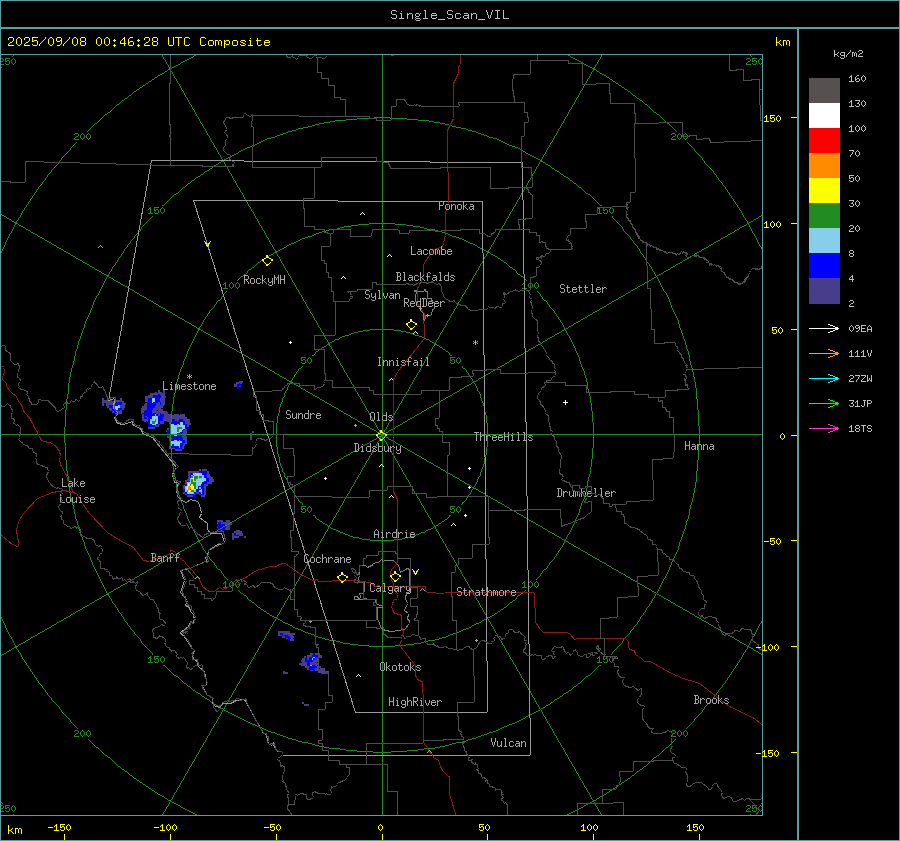This screenshot has height=841, width=900.
Task: Click the Single_Scan_VIL title
Action: tap(449, 15)
